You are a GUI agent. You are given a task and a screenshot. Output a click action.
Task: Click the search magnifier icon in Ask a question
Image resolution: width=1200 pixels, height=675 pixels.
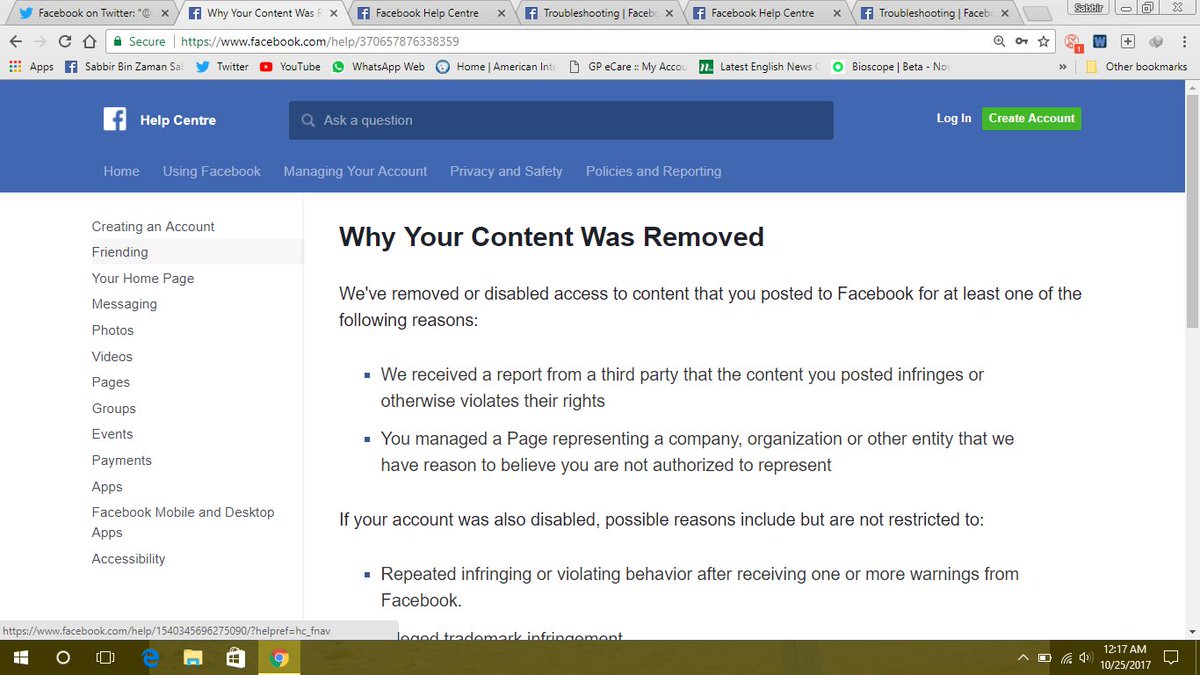(308, 120)
